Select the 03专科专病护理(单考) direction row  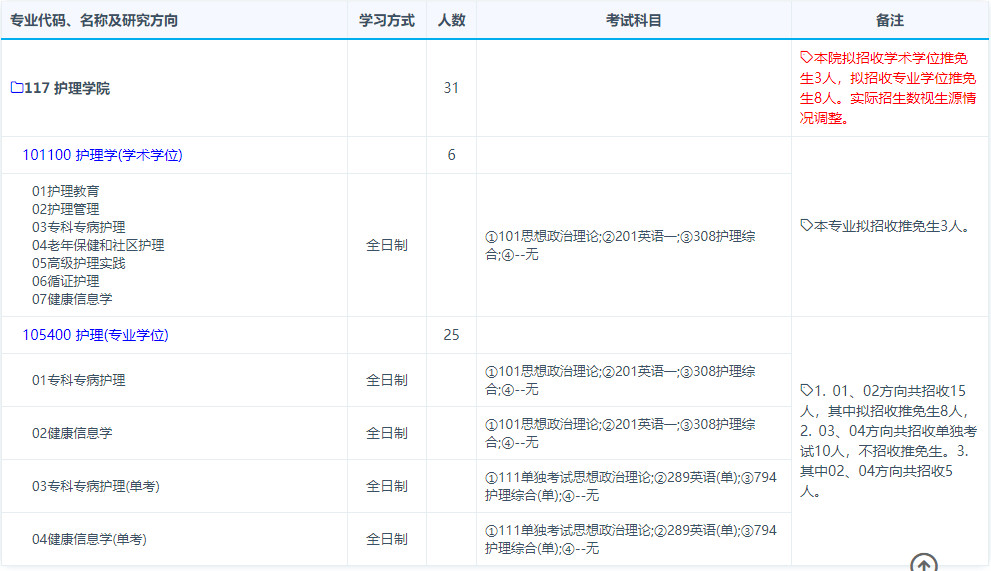96,486
